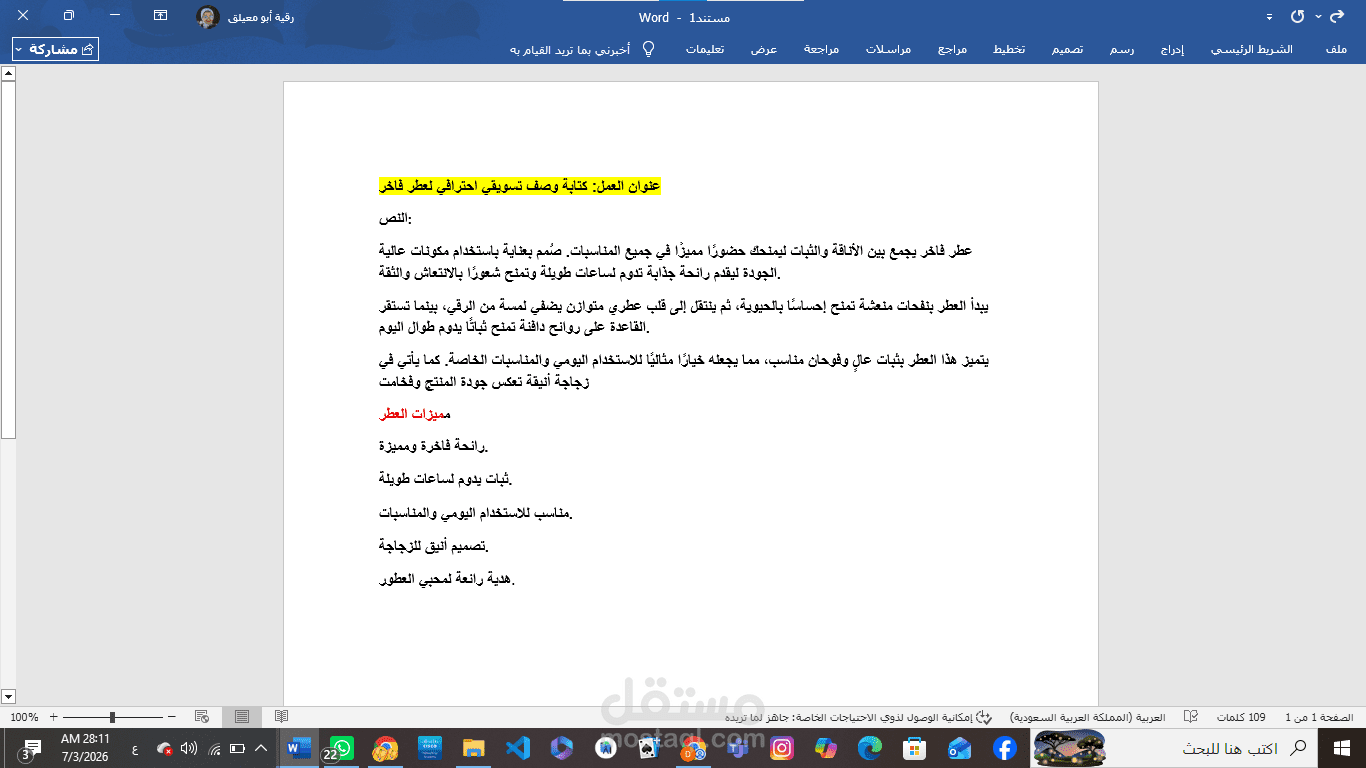Open the تخطيط (Layout) tab

(1008, 49)
